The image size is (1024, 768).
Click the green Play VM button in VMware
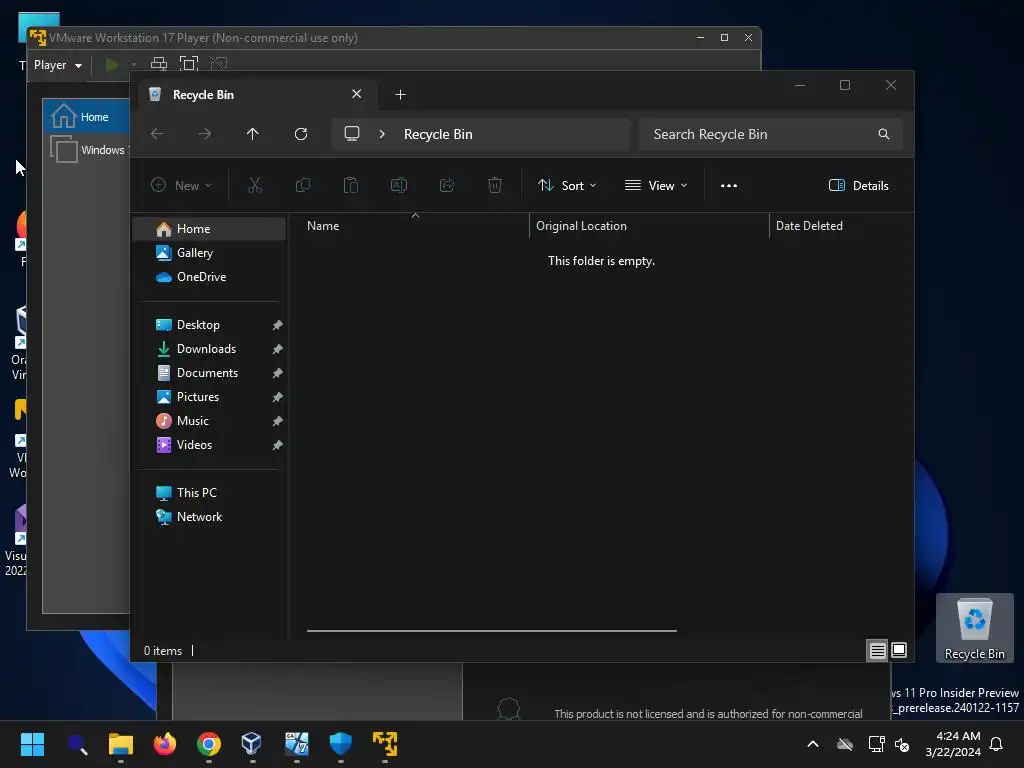112,64
